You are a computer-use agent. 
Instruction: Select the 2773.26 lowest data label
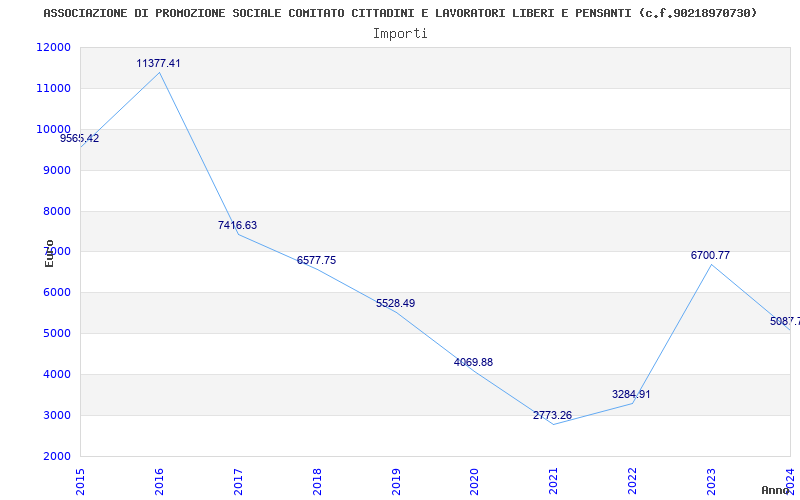553,415
